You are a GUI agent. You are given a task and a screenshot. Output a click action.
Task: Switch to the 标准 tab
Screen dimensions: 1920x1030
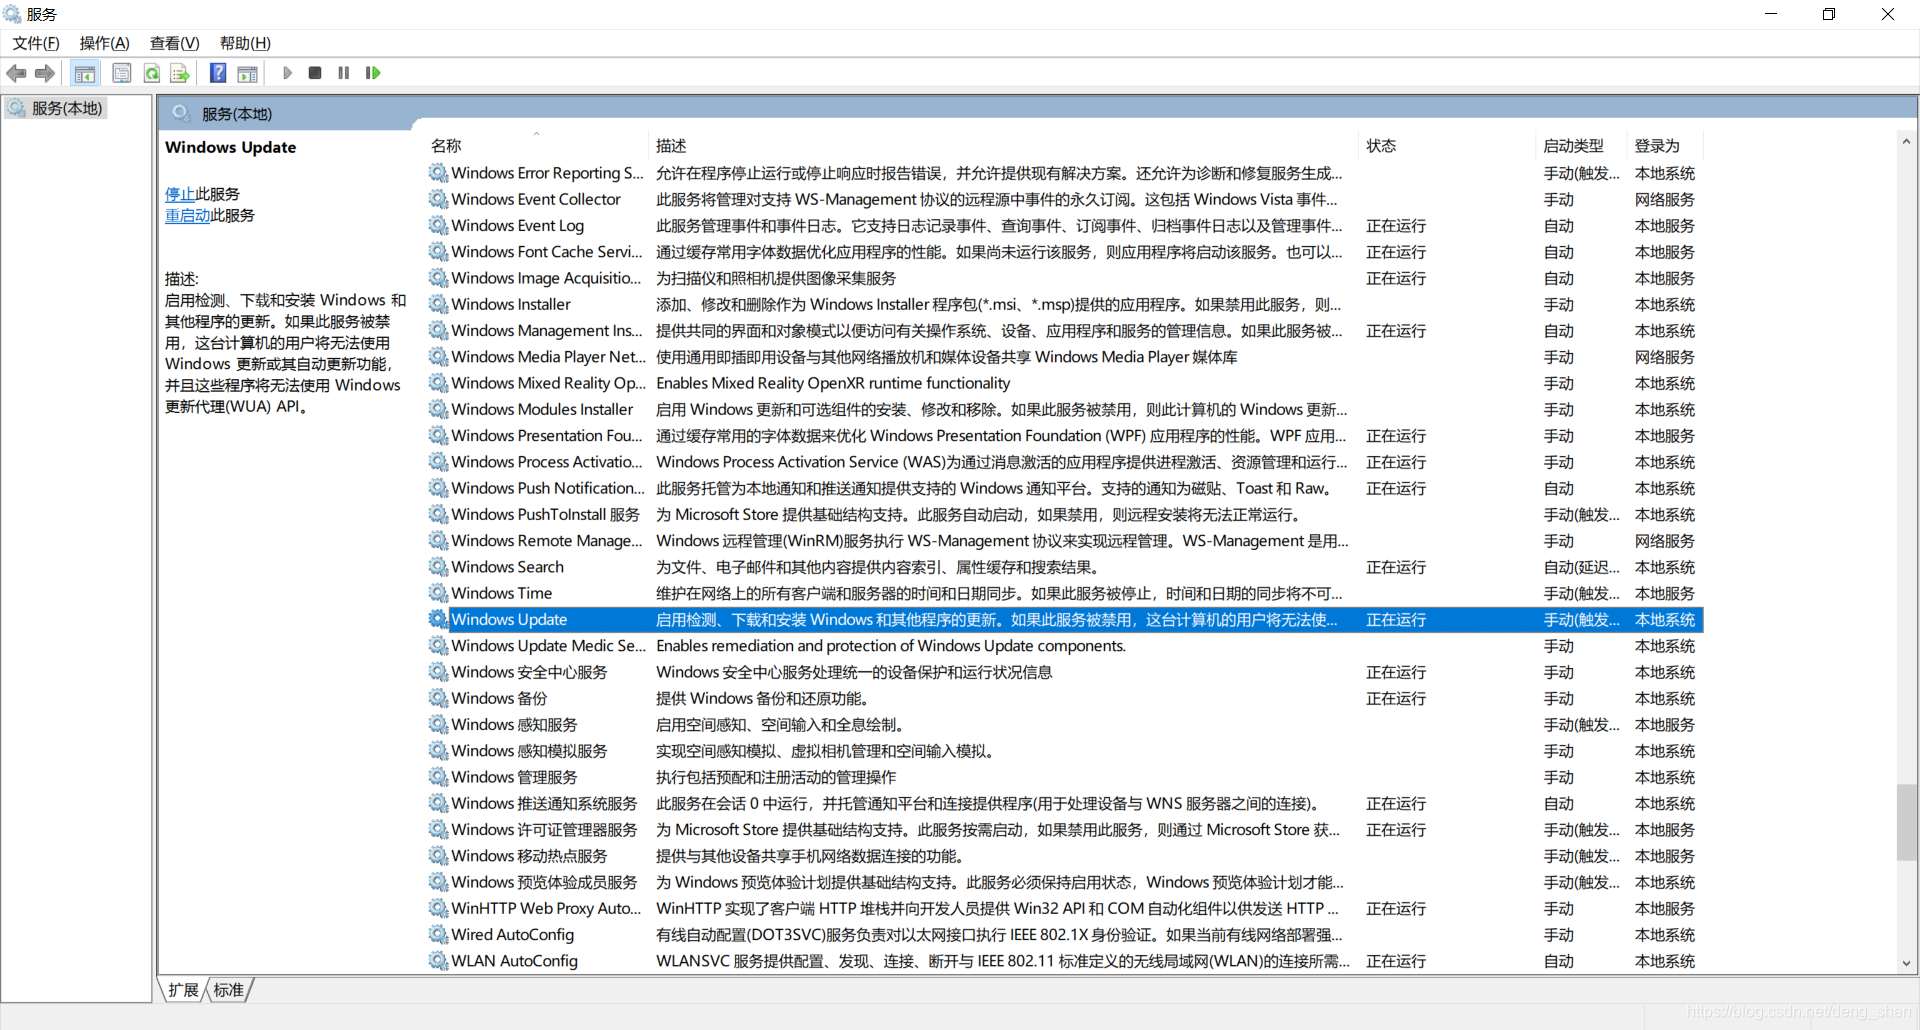click(229, 990)
